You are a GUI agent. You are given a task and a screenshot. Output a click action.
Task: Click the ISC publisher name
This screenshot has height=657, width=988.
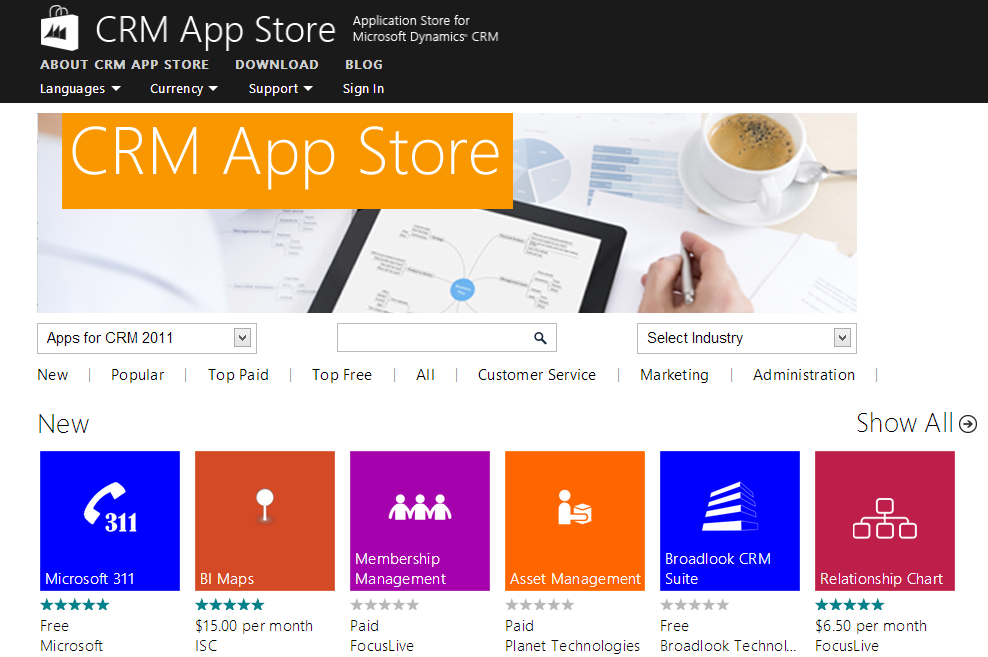[x=206, y=646]
